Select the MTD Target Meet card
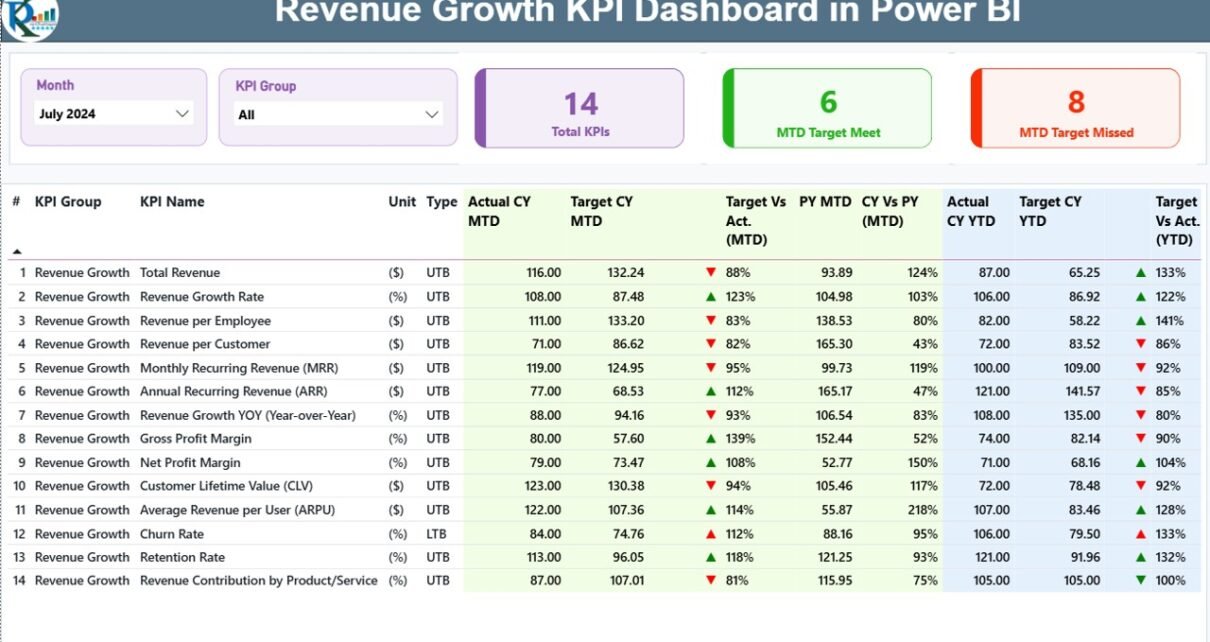 tap(828, 109)
